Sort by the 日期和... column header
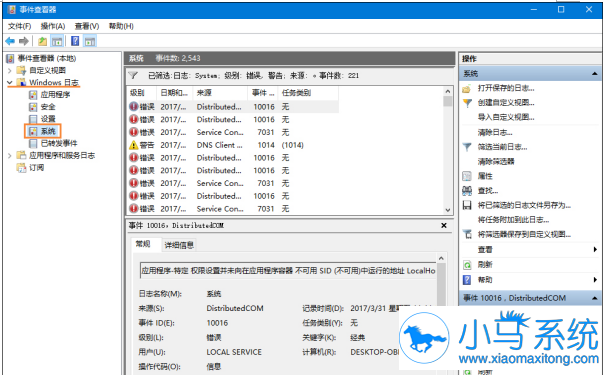The height and width of the screenshot is (375, 604). point(174,93)
